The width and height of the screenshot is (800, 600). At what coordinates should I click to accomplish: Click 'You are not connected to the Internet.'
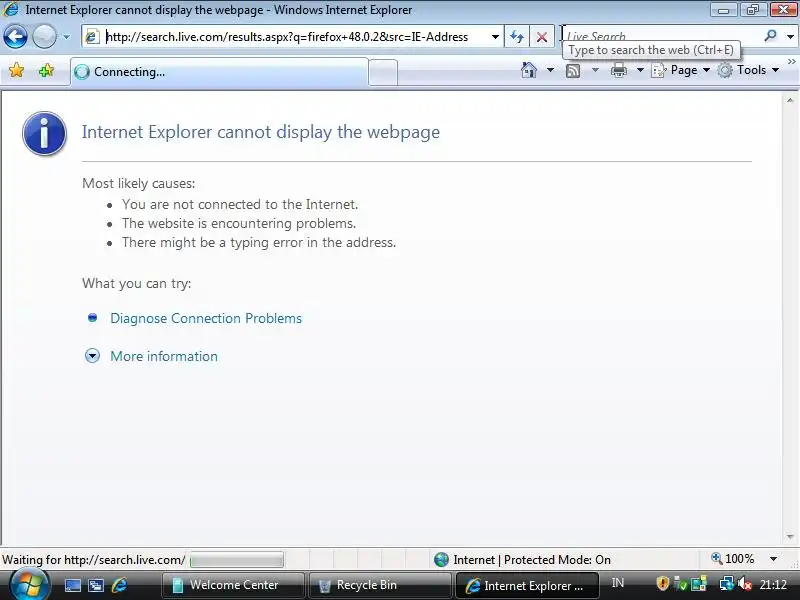pos(240,204)
